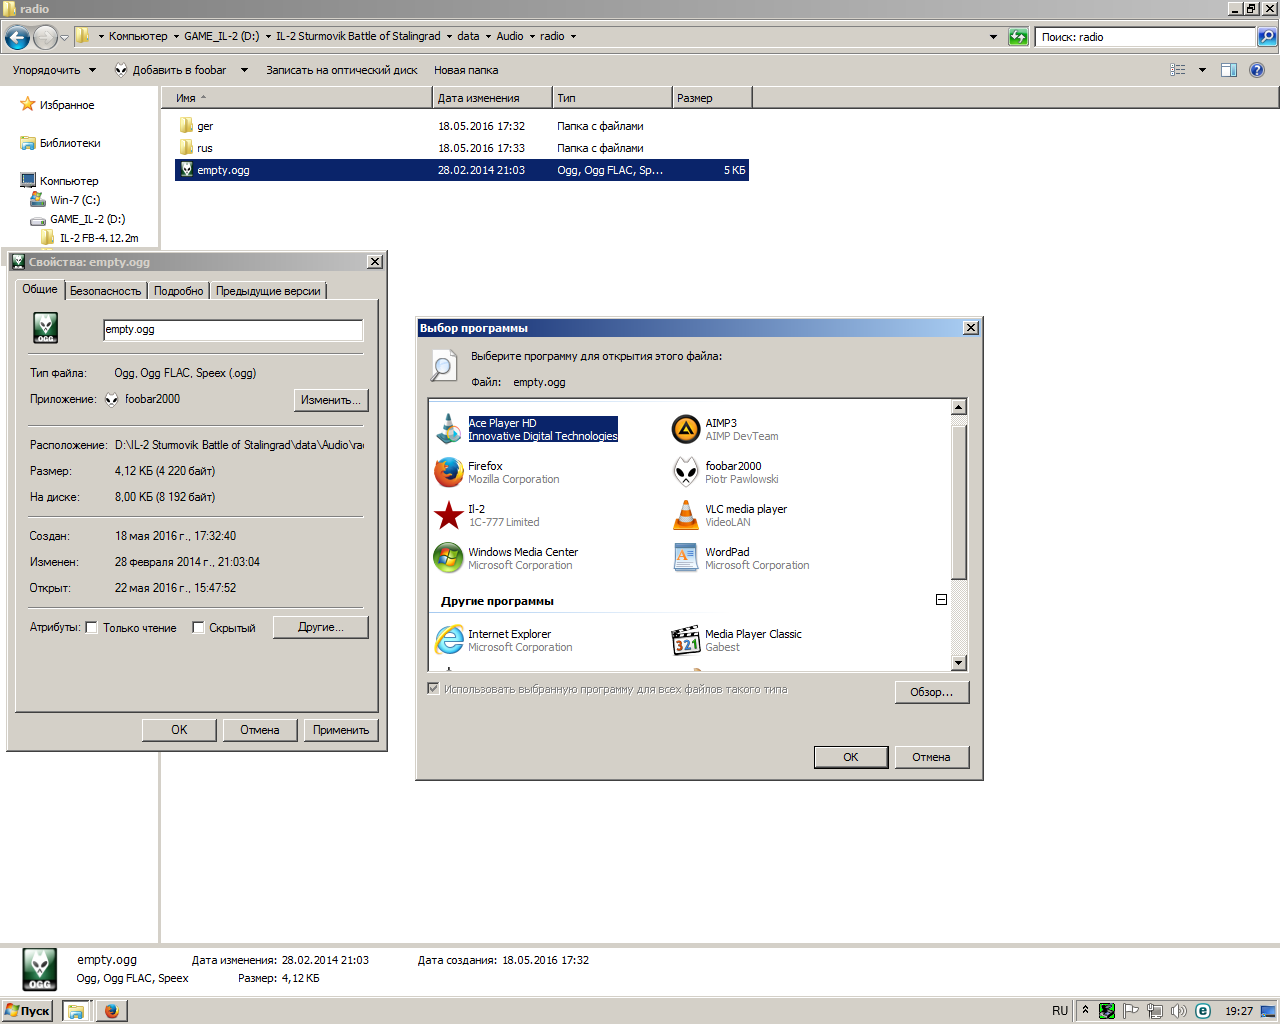Click OK in properties dialog
The image size is (1280, 1024).
coord(179,730)
